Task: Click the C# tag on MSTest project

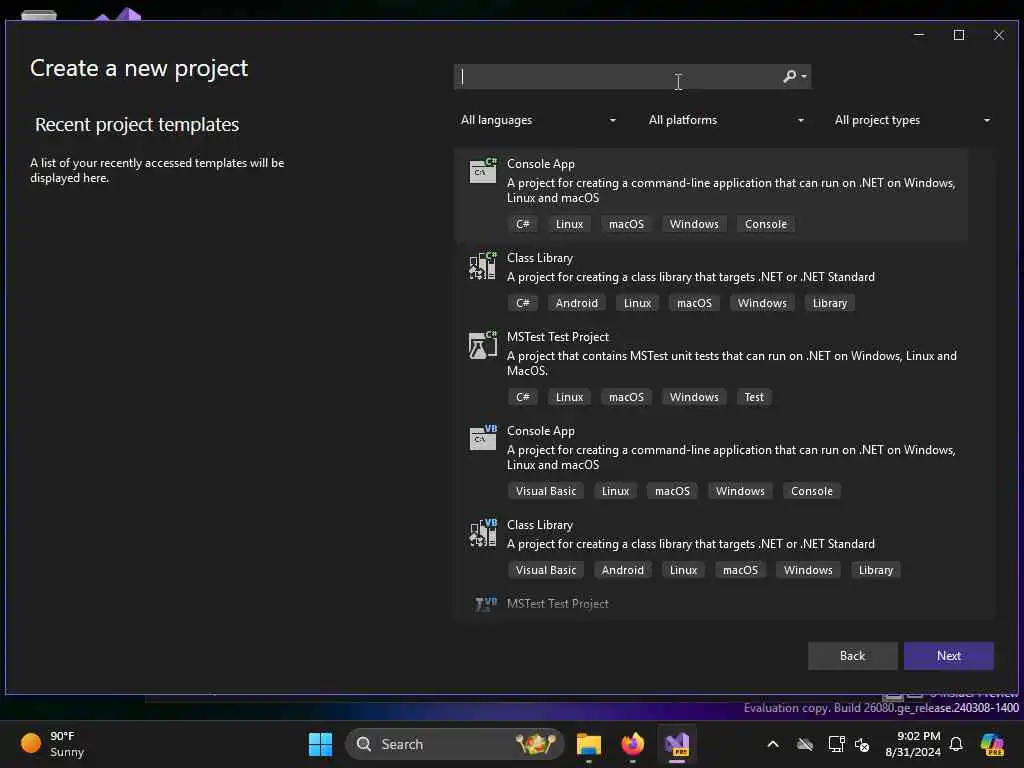Action: pyautogui.click(x=522, y=397)
